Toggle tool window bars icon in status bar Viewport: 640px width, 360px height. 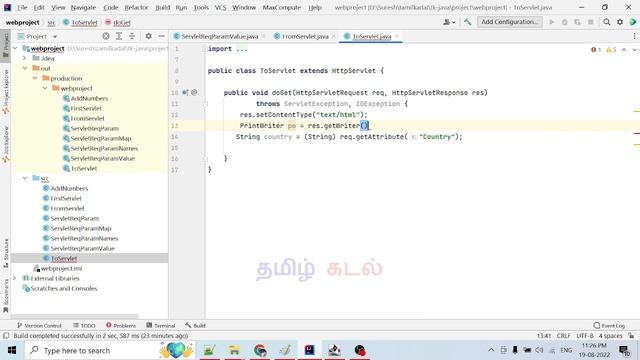(6, 336)
